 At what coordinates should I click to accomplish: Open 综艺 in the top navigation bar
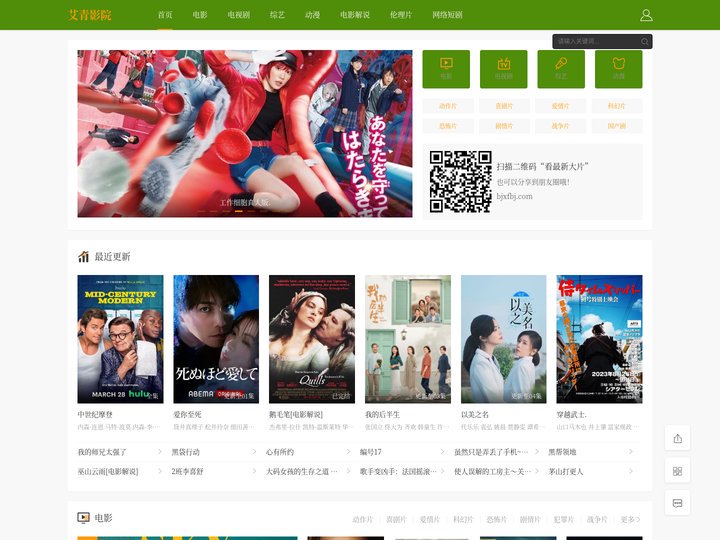[x=277, y=15]
